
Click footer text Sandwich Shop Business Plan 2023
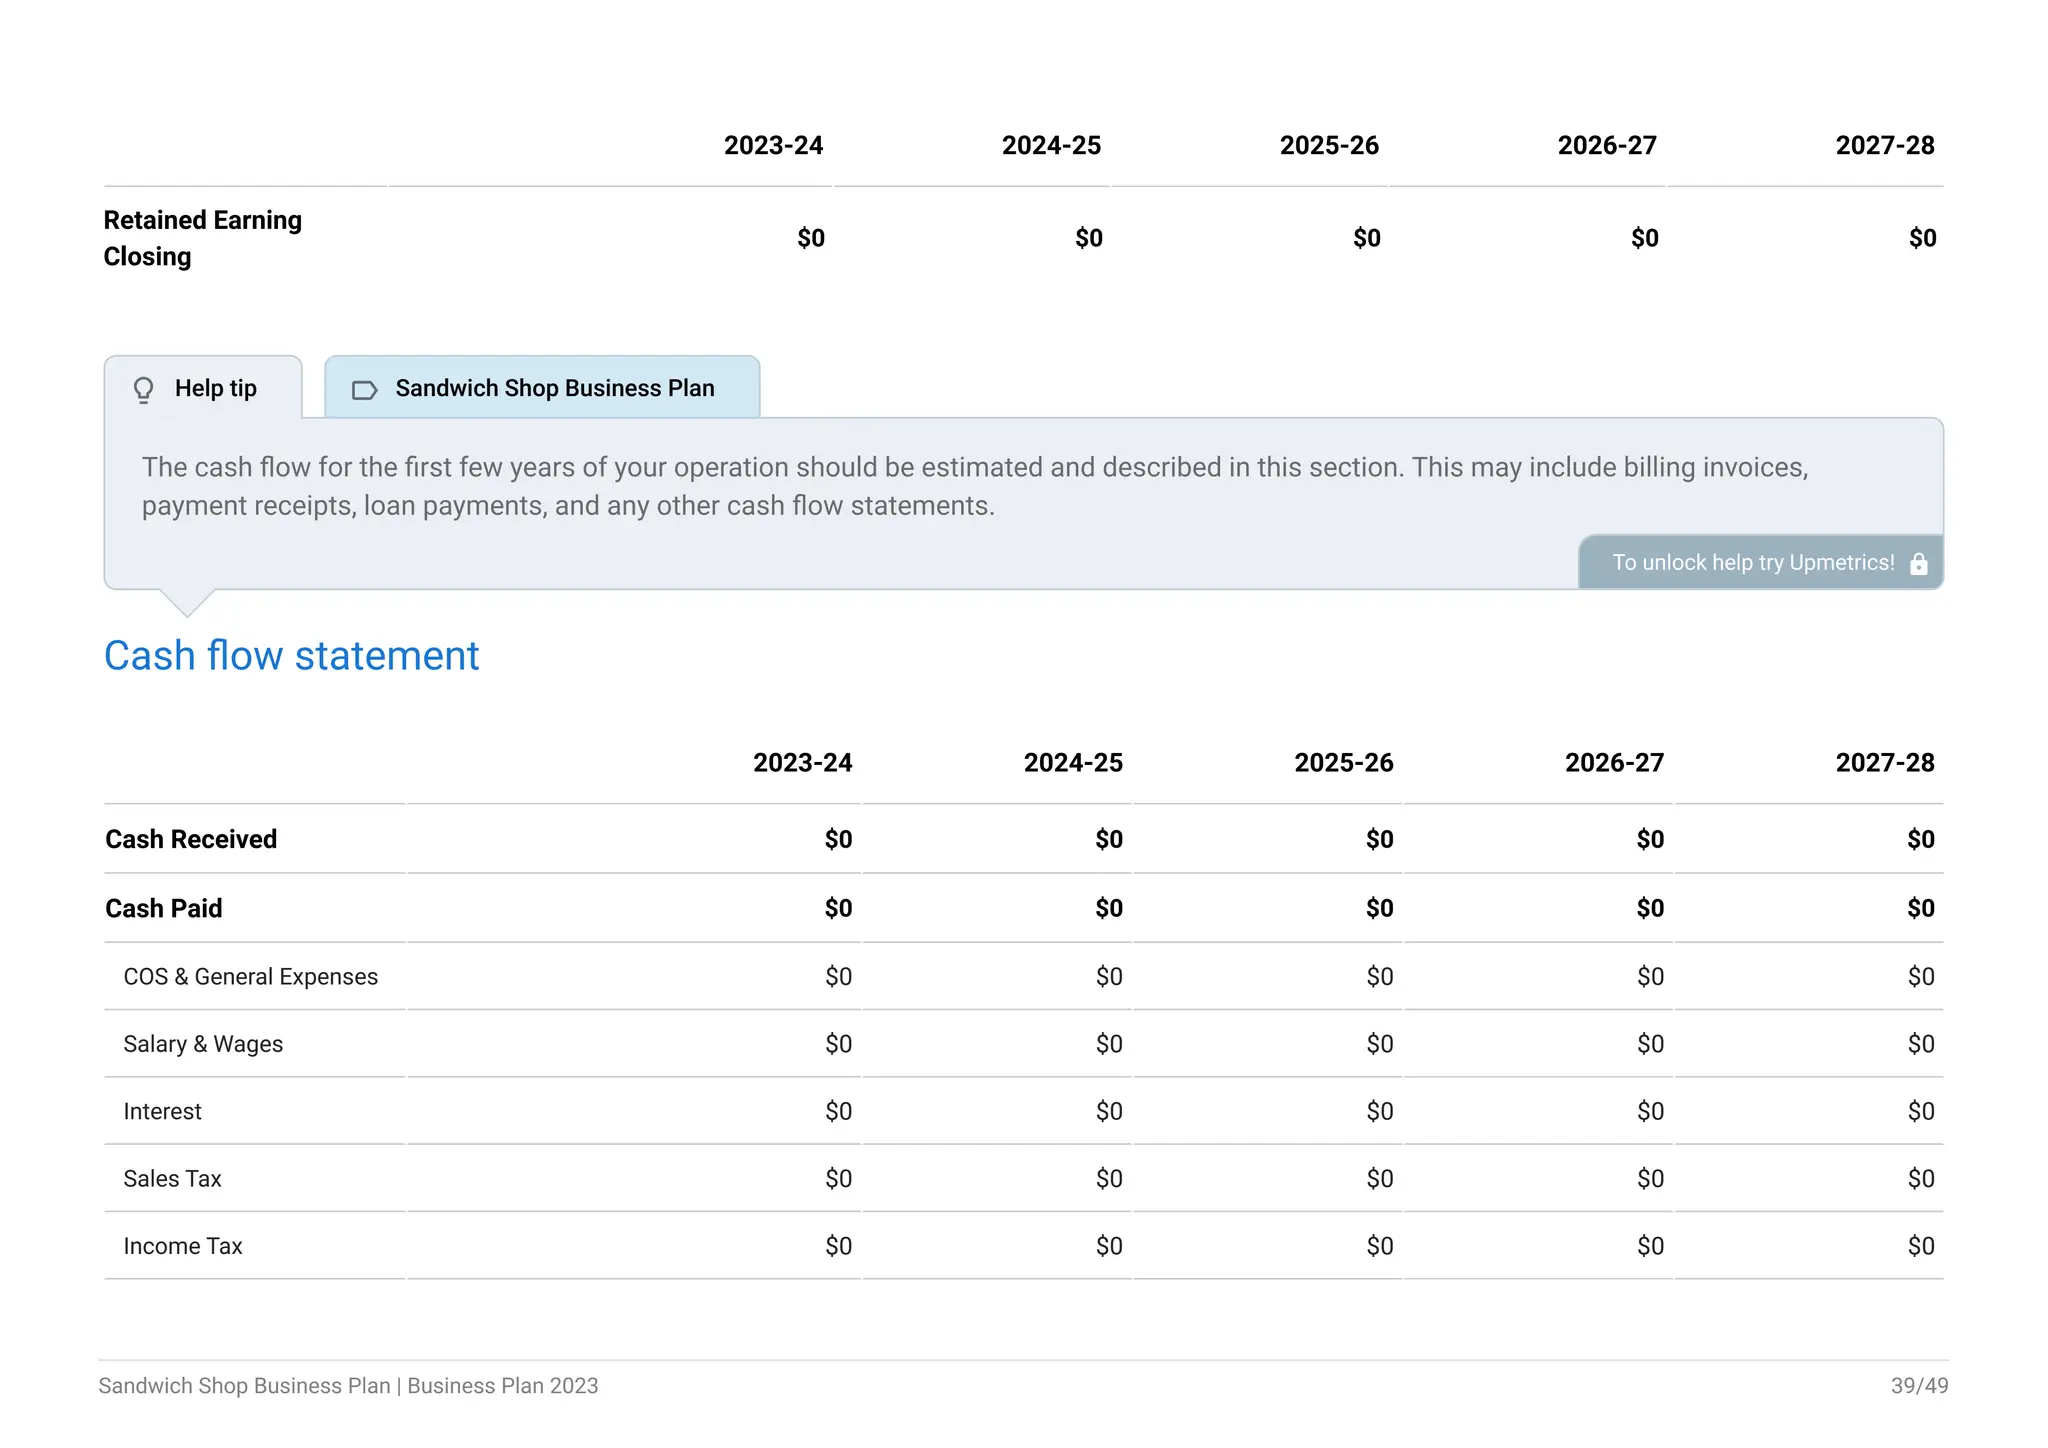coord(348,1386)
